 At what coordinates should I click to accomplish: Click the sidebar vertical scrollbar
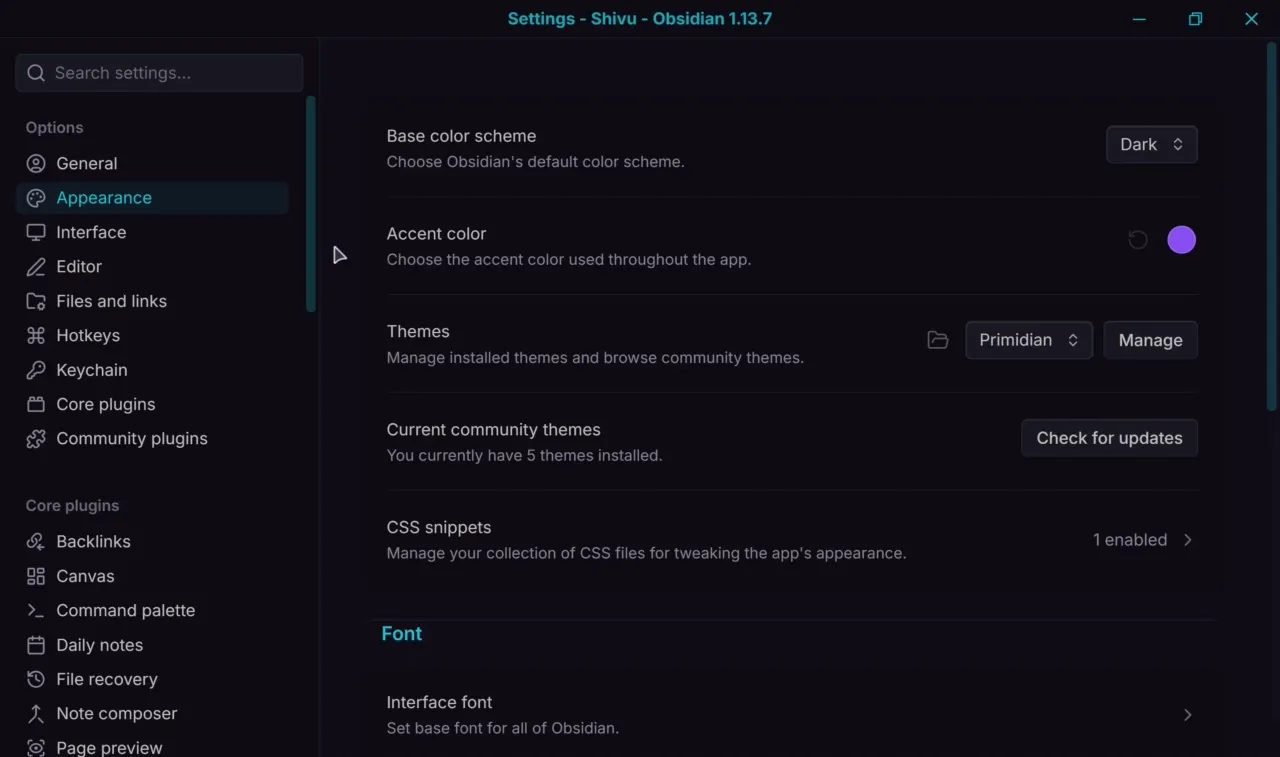point(311,204)
